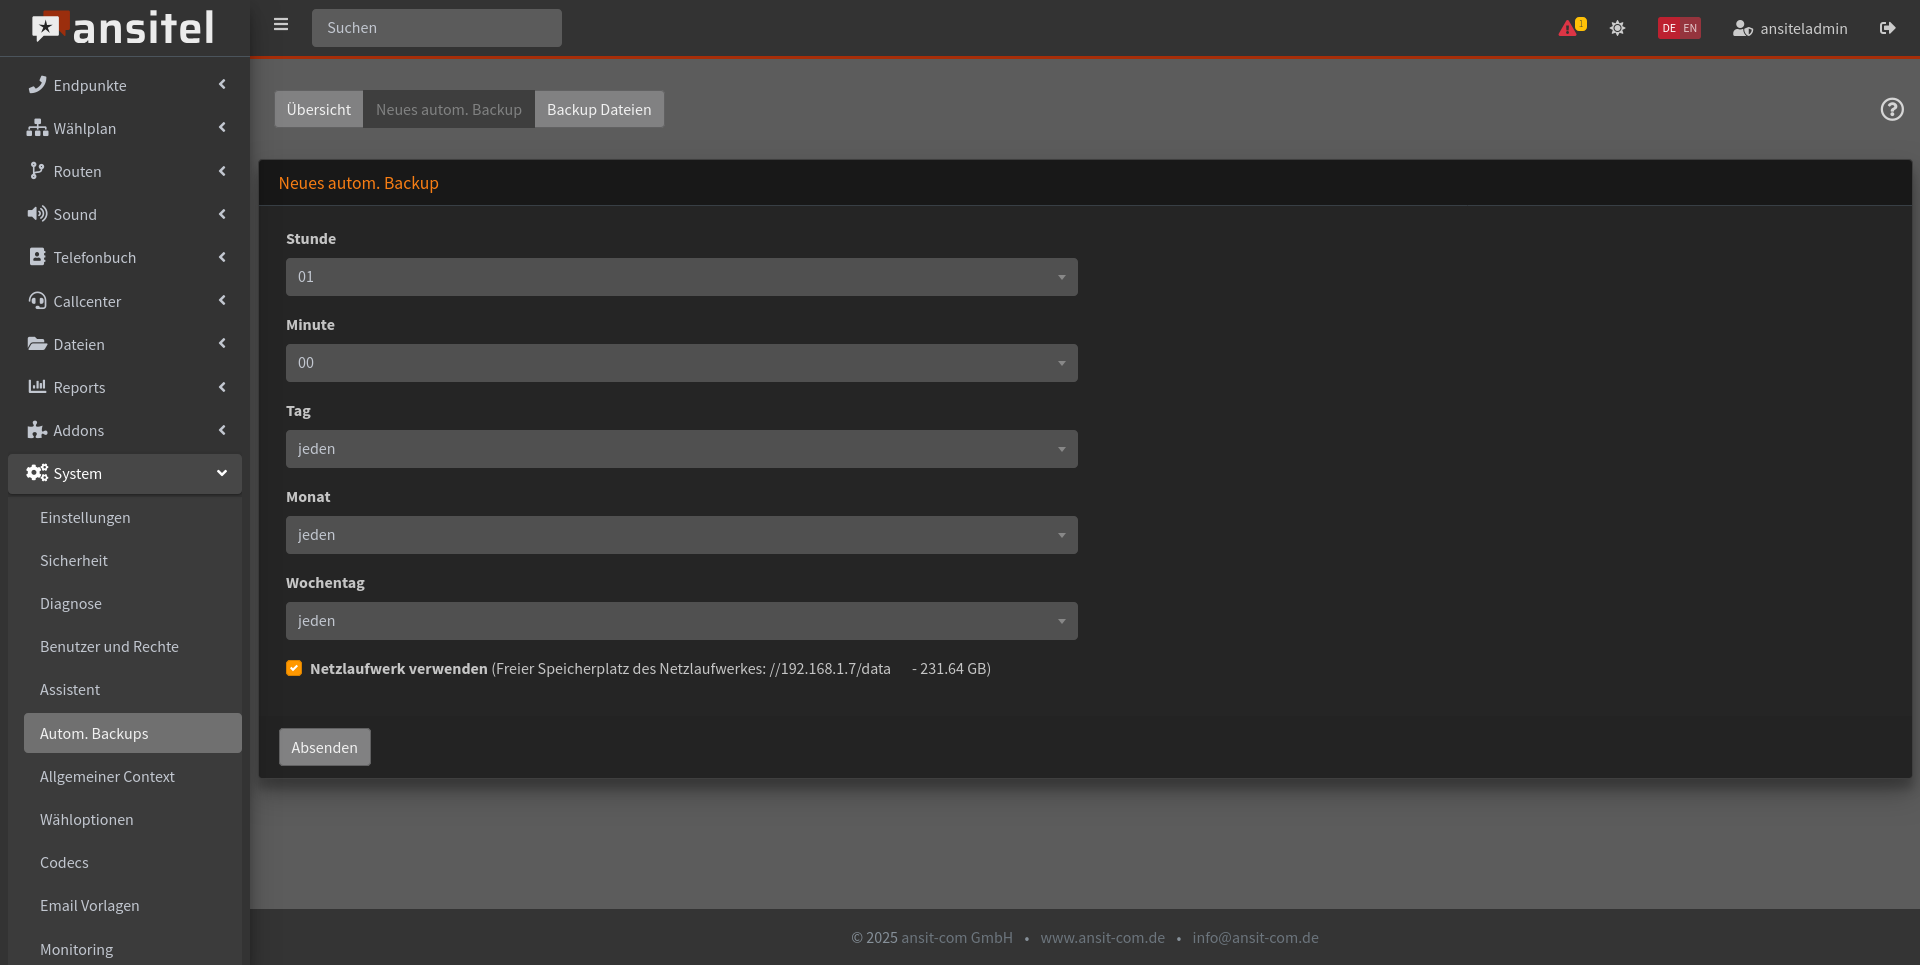1920x965 pixels.
Task: Open the Monat dropdown
Action: 682,535
